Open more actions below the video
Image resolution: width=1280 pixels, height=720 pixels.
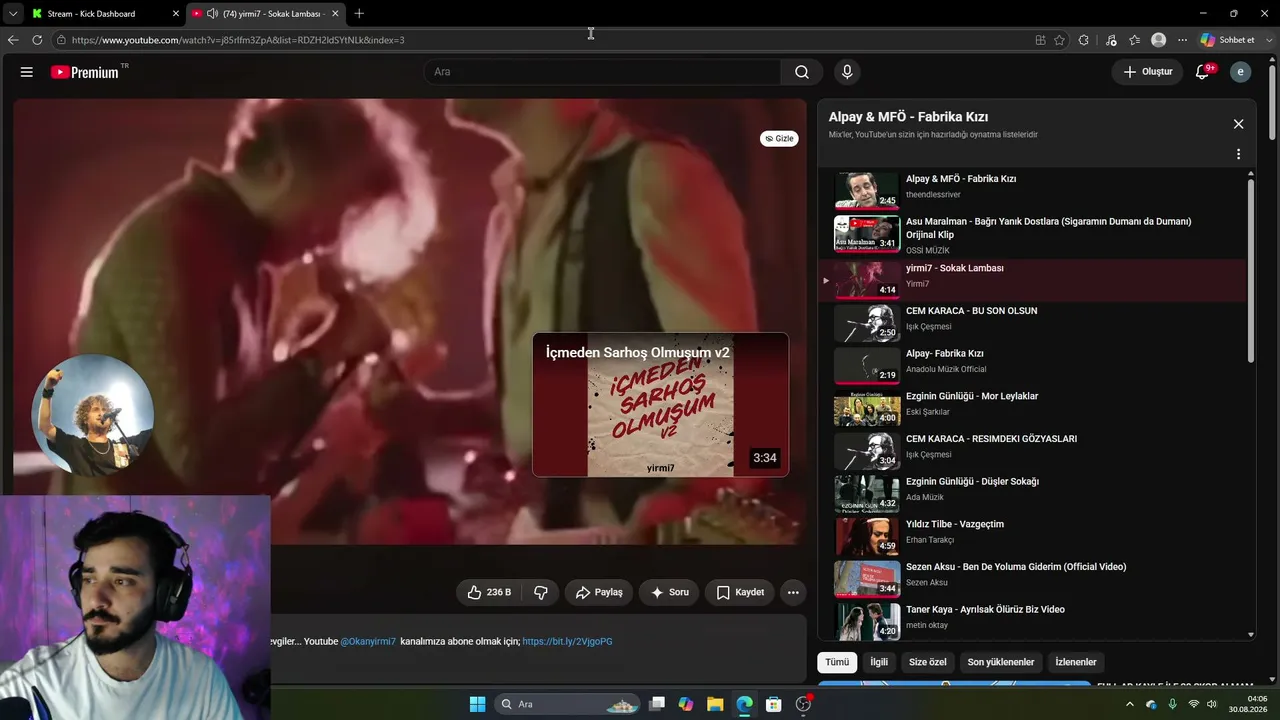click(x=793, y=592)
